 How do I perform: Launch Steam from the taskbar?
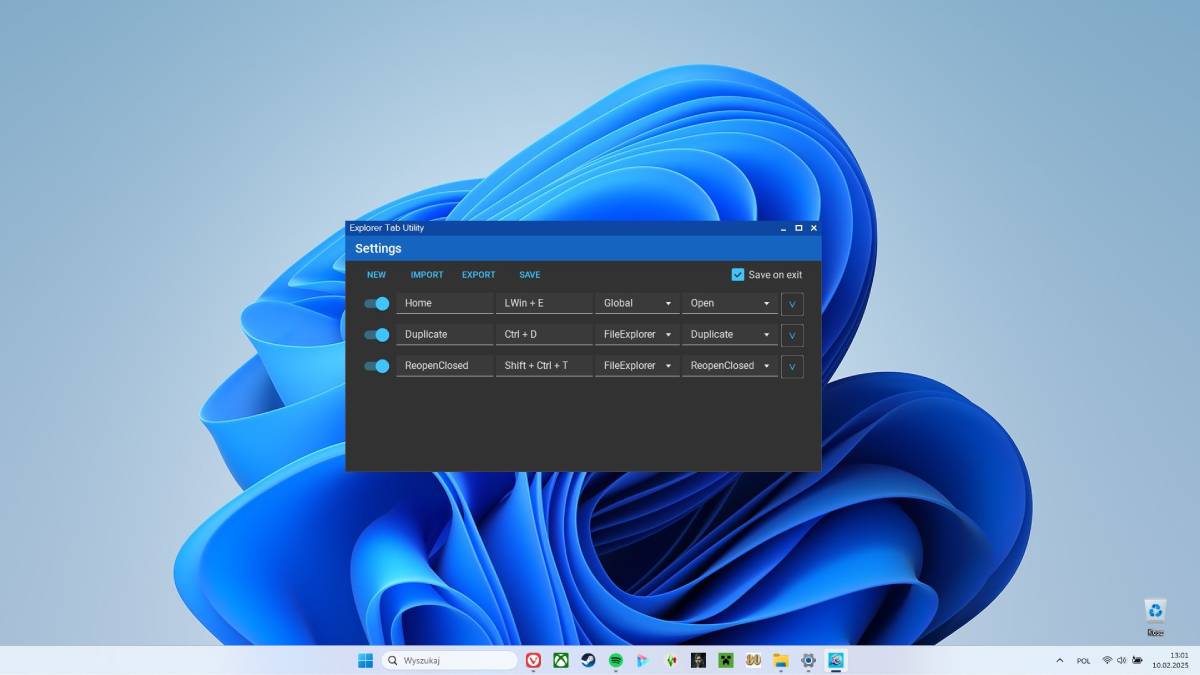pos(589,660)
